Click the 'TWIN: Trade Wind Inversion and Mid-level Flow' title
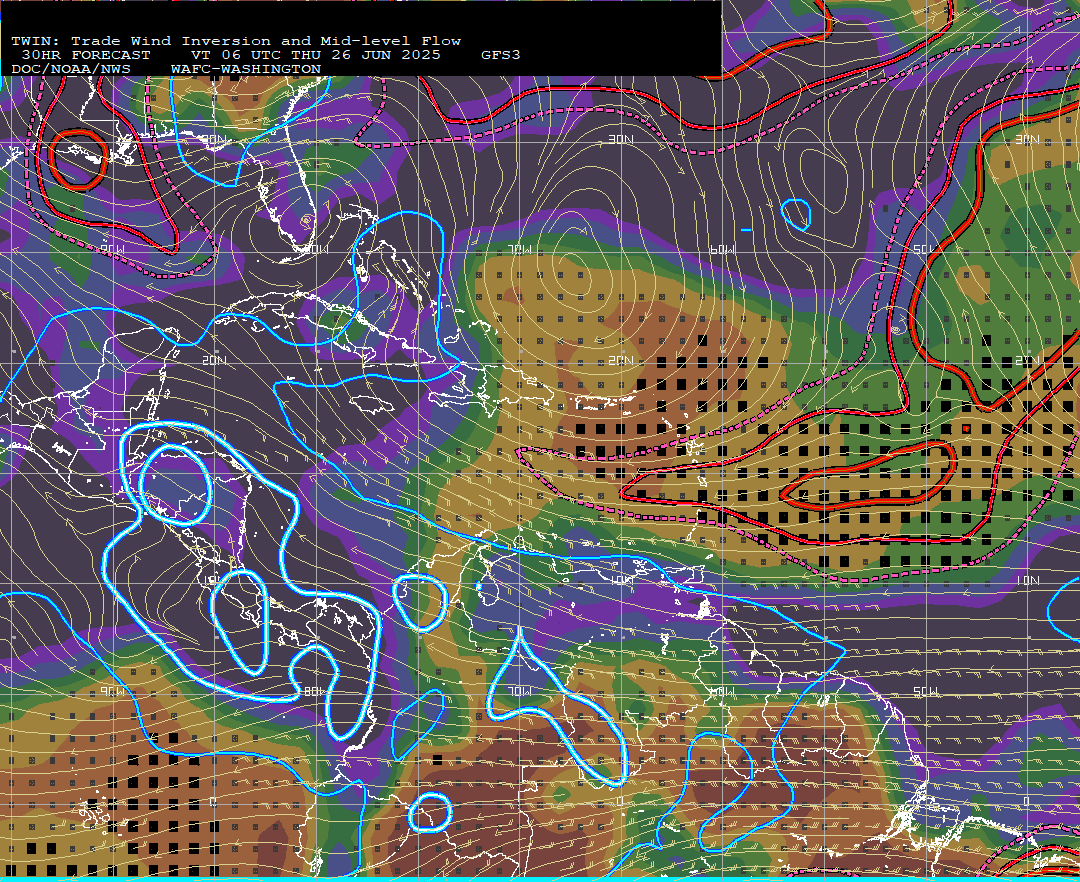This screenshot has width=1080, height=882. [x=236, y=41]
